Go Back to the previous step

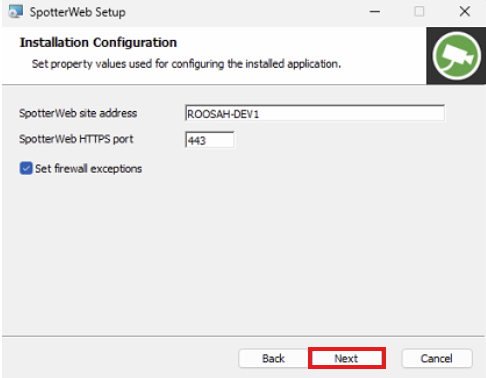coord(273,358)
